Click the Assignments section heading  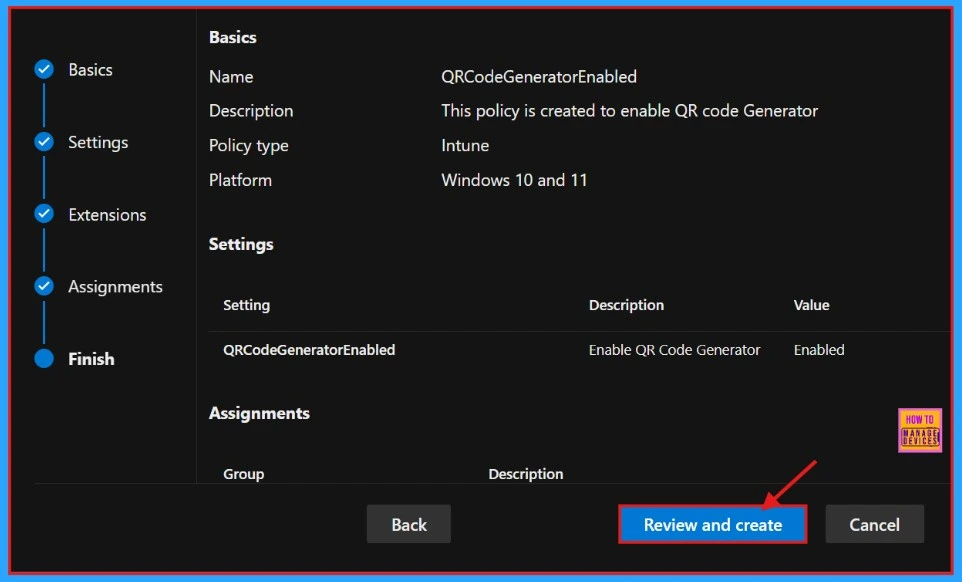(259, 413)
